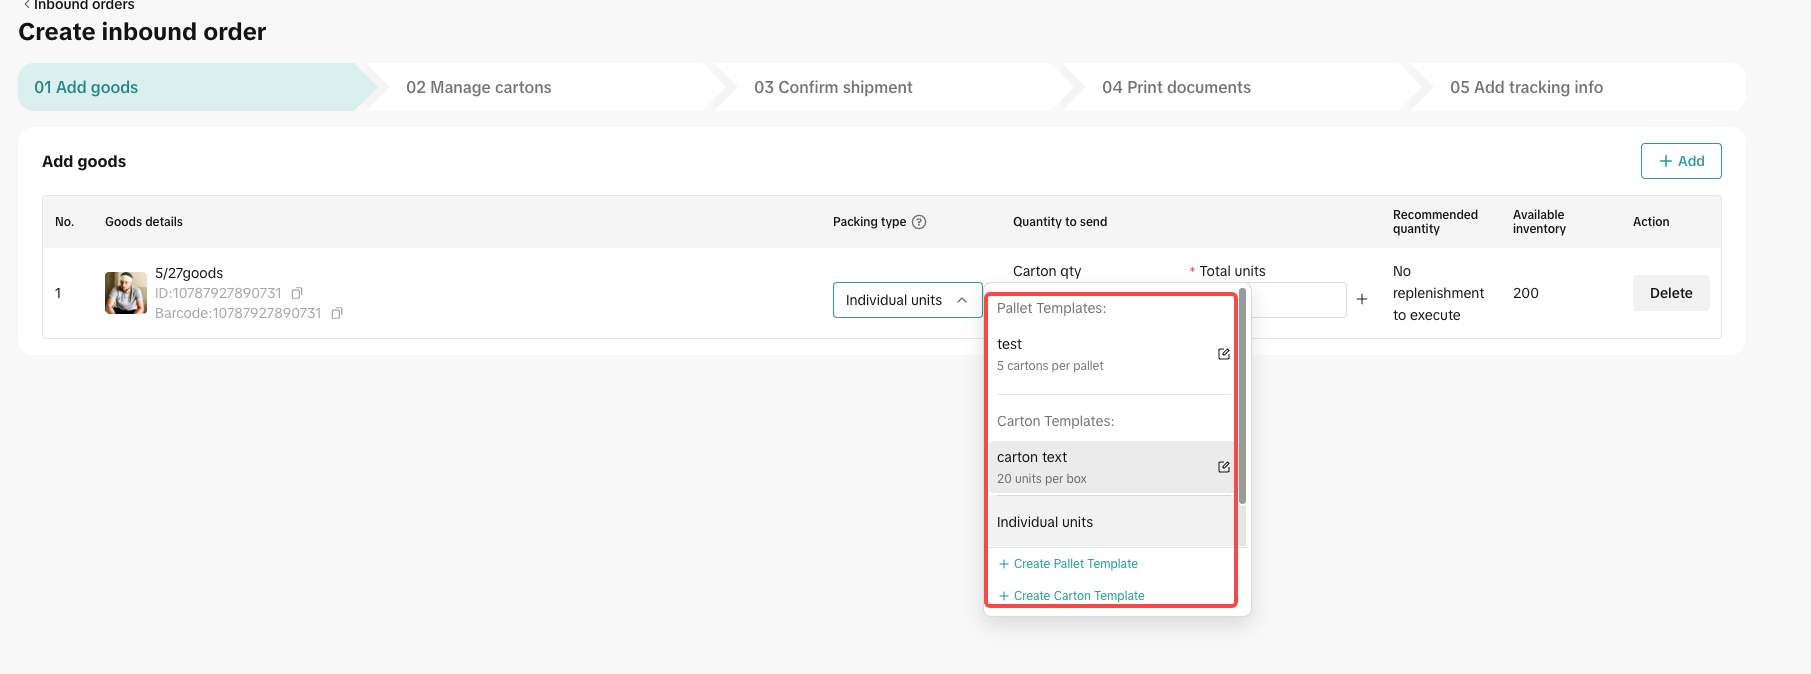The height and width of the screenshot is (674, 1811).
Task: Go back to Inbound orders
Action: point(78,6)
